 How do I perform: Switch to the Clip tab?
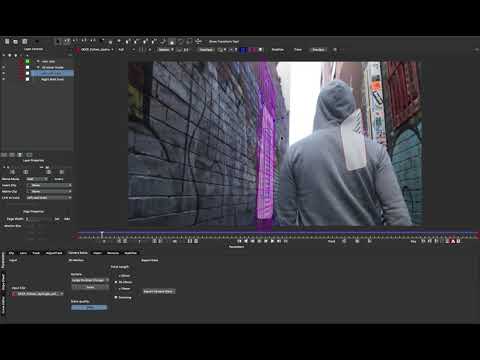tap(11, 253)
